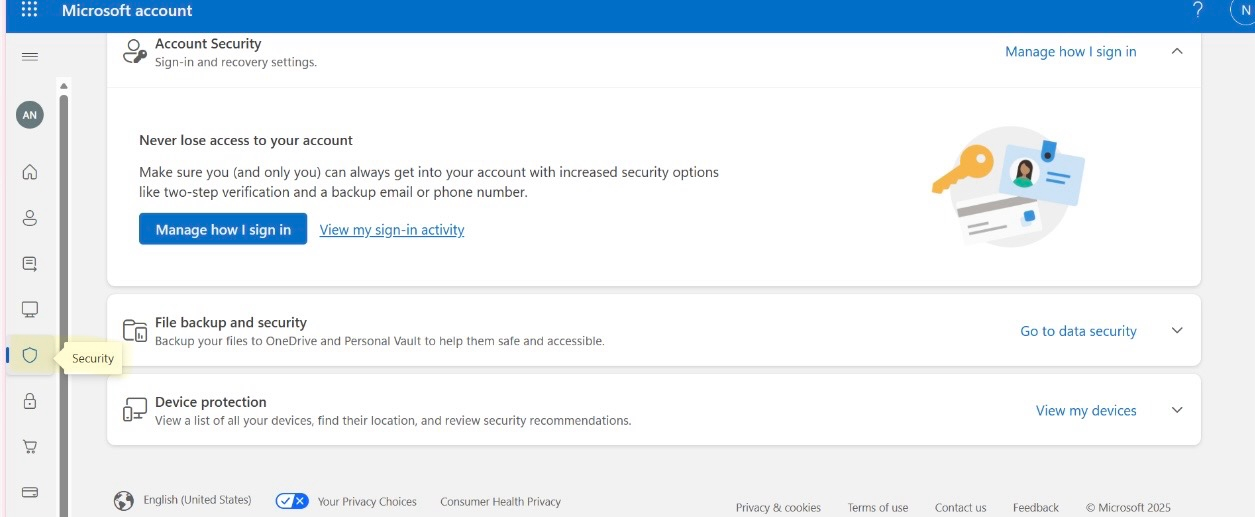Open the account profile circle in the header
The width and height of the screenshot is (1255, 517).
[x=1244, y=11]
